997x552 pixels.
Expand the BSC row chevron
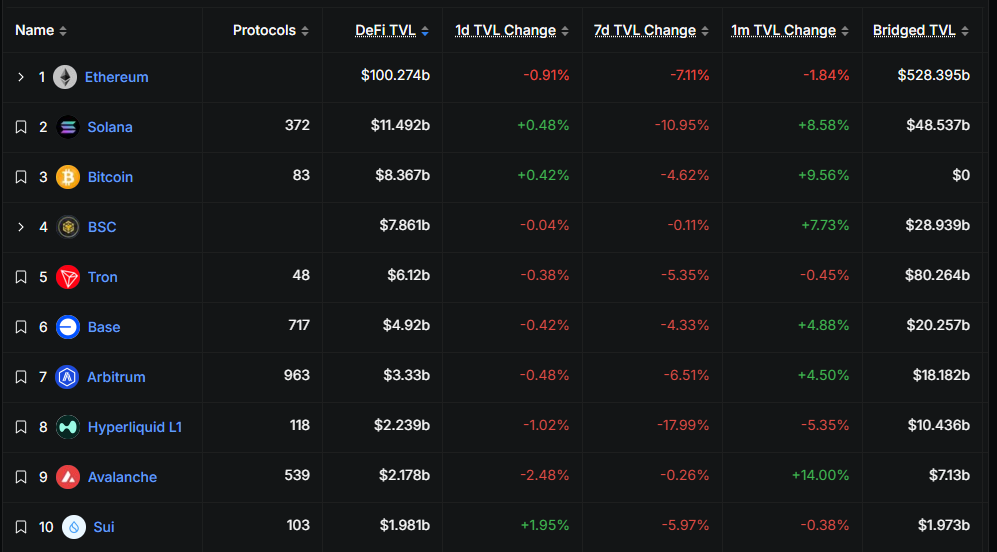21,227
